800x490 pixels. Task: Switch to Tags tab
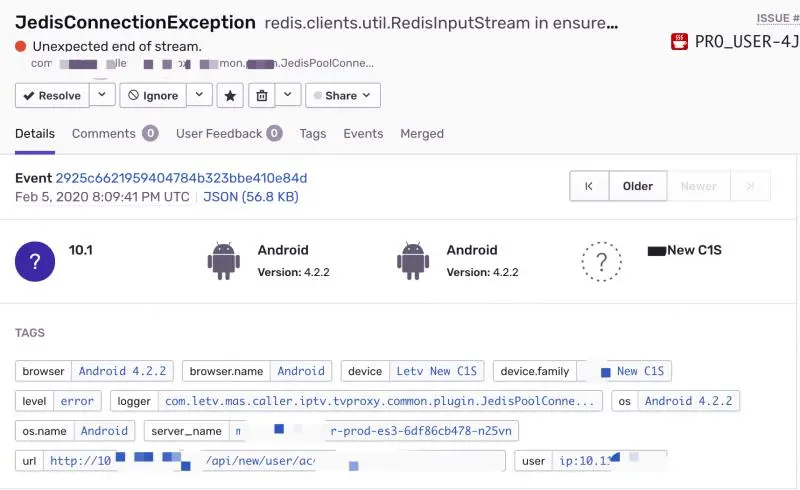pos(313,134)
